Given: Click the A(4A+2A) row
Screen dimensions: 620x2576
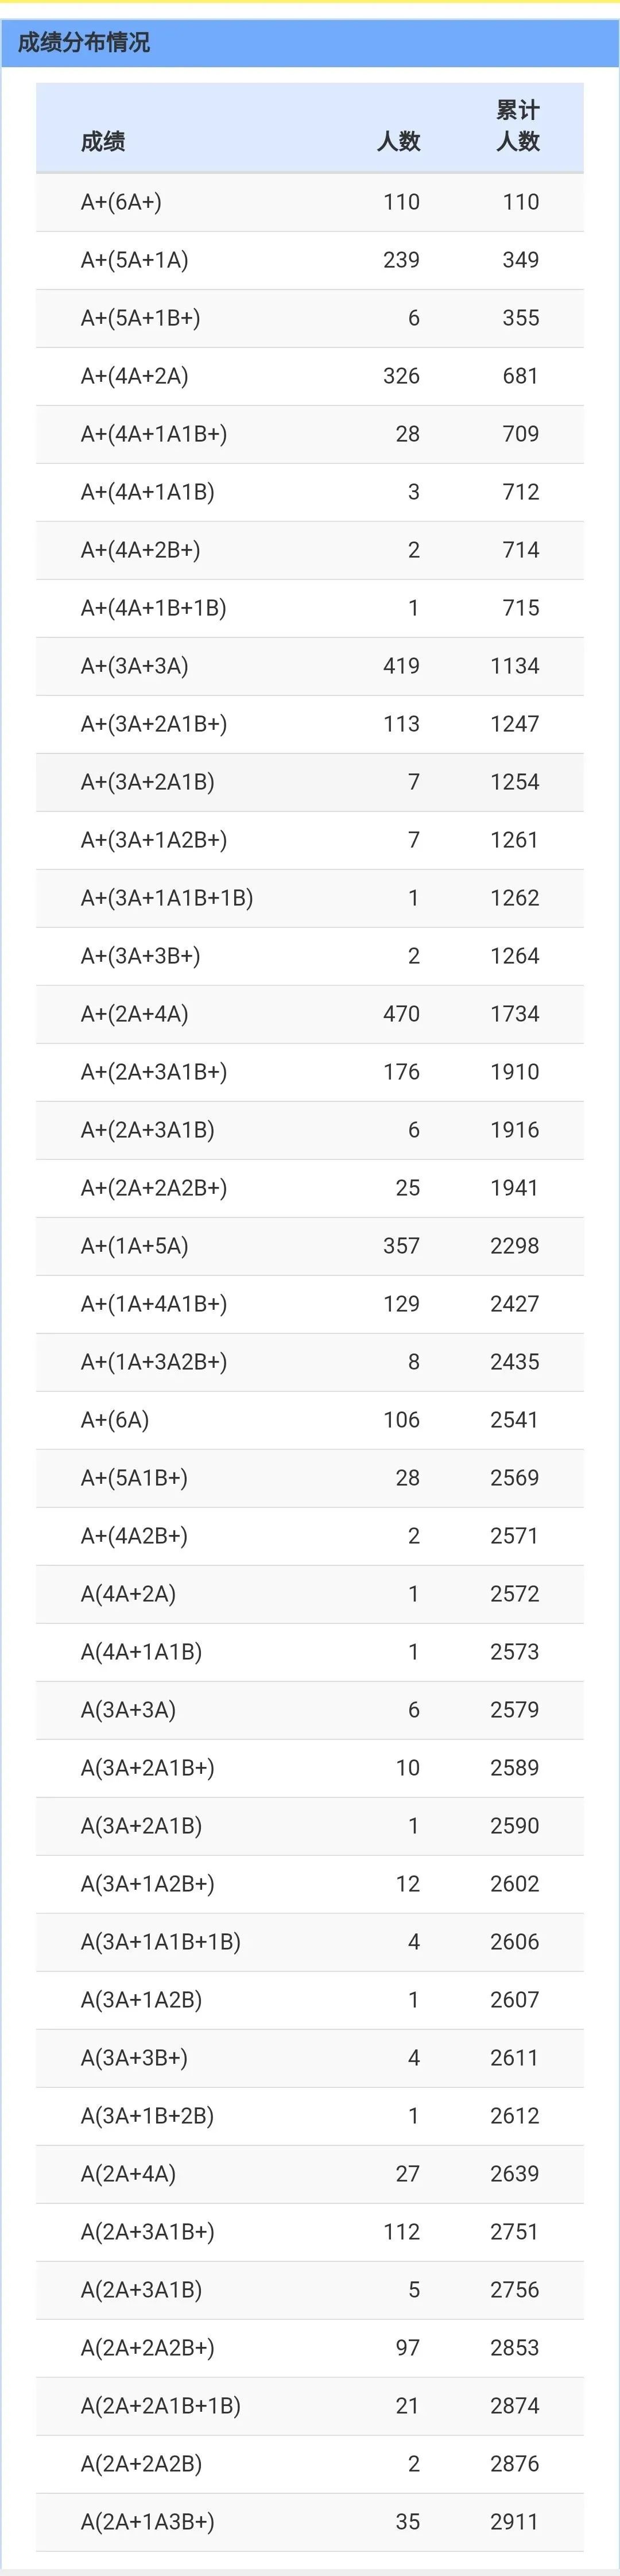Looking at the screenshot, I should 310,1594.
